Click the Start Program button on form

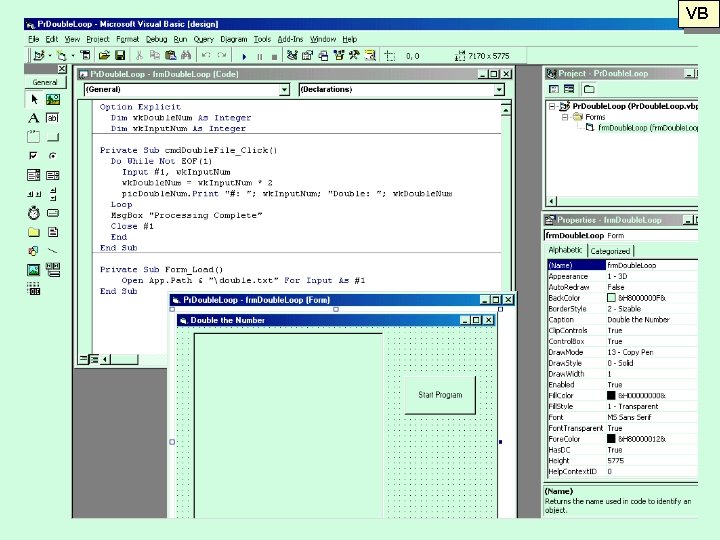pos(440,395)
